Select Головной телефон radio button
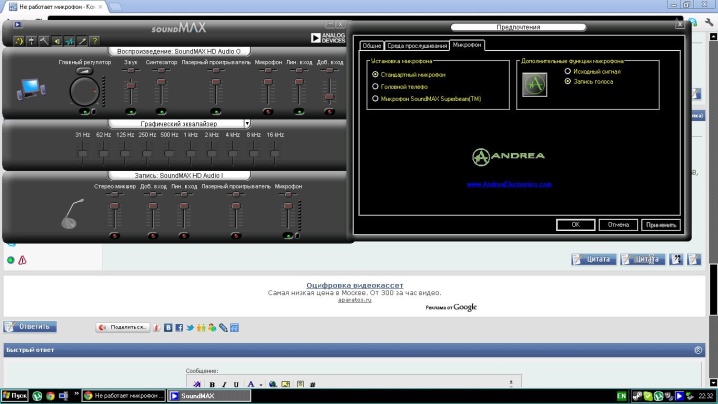718x404 pixels. tap(375, 86)
